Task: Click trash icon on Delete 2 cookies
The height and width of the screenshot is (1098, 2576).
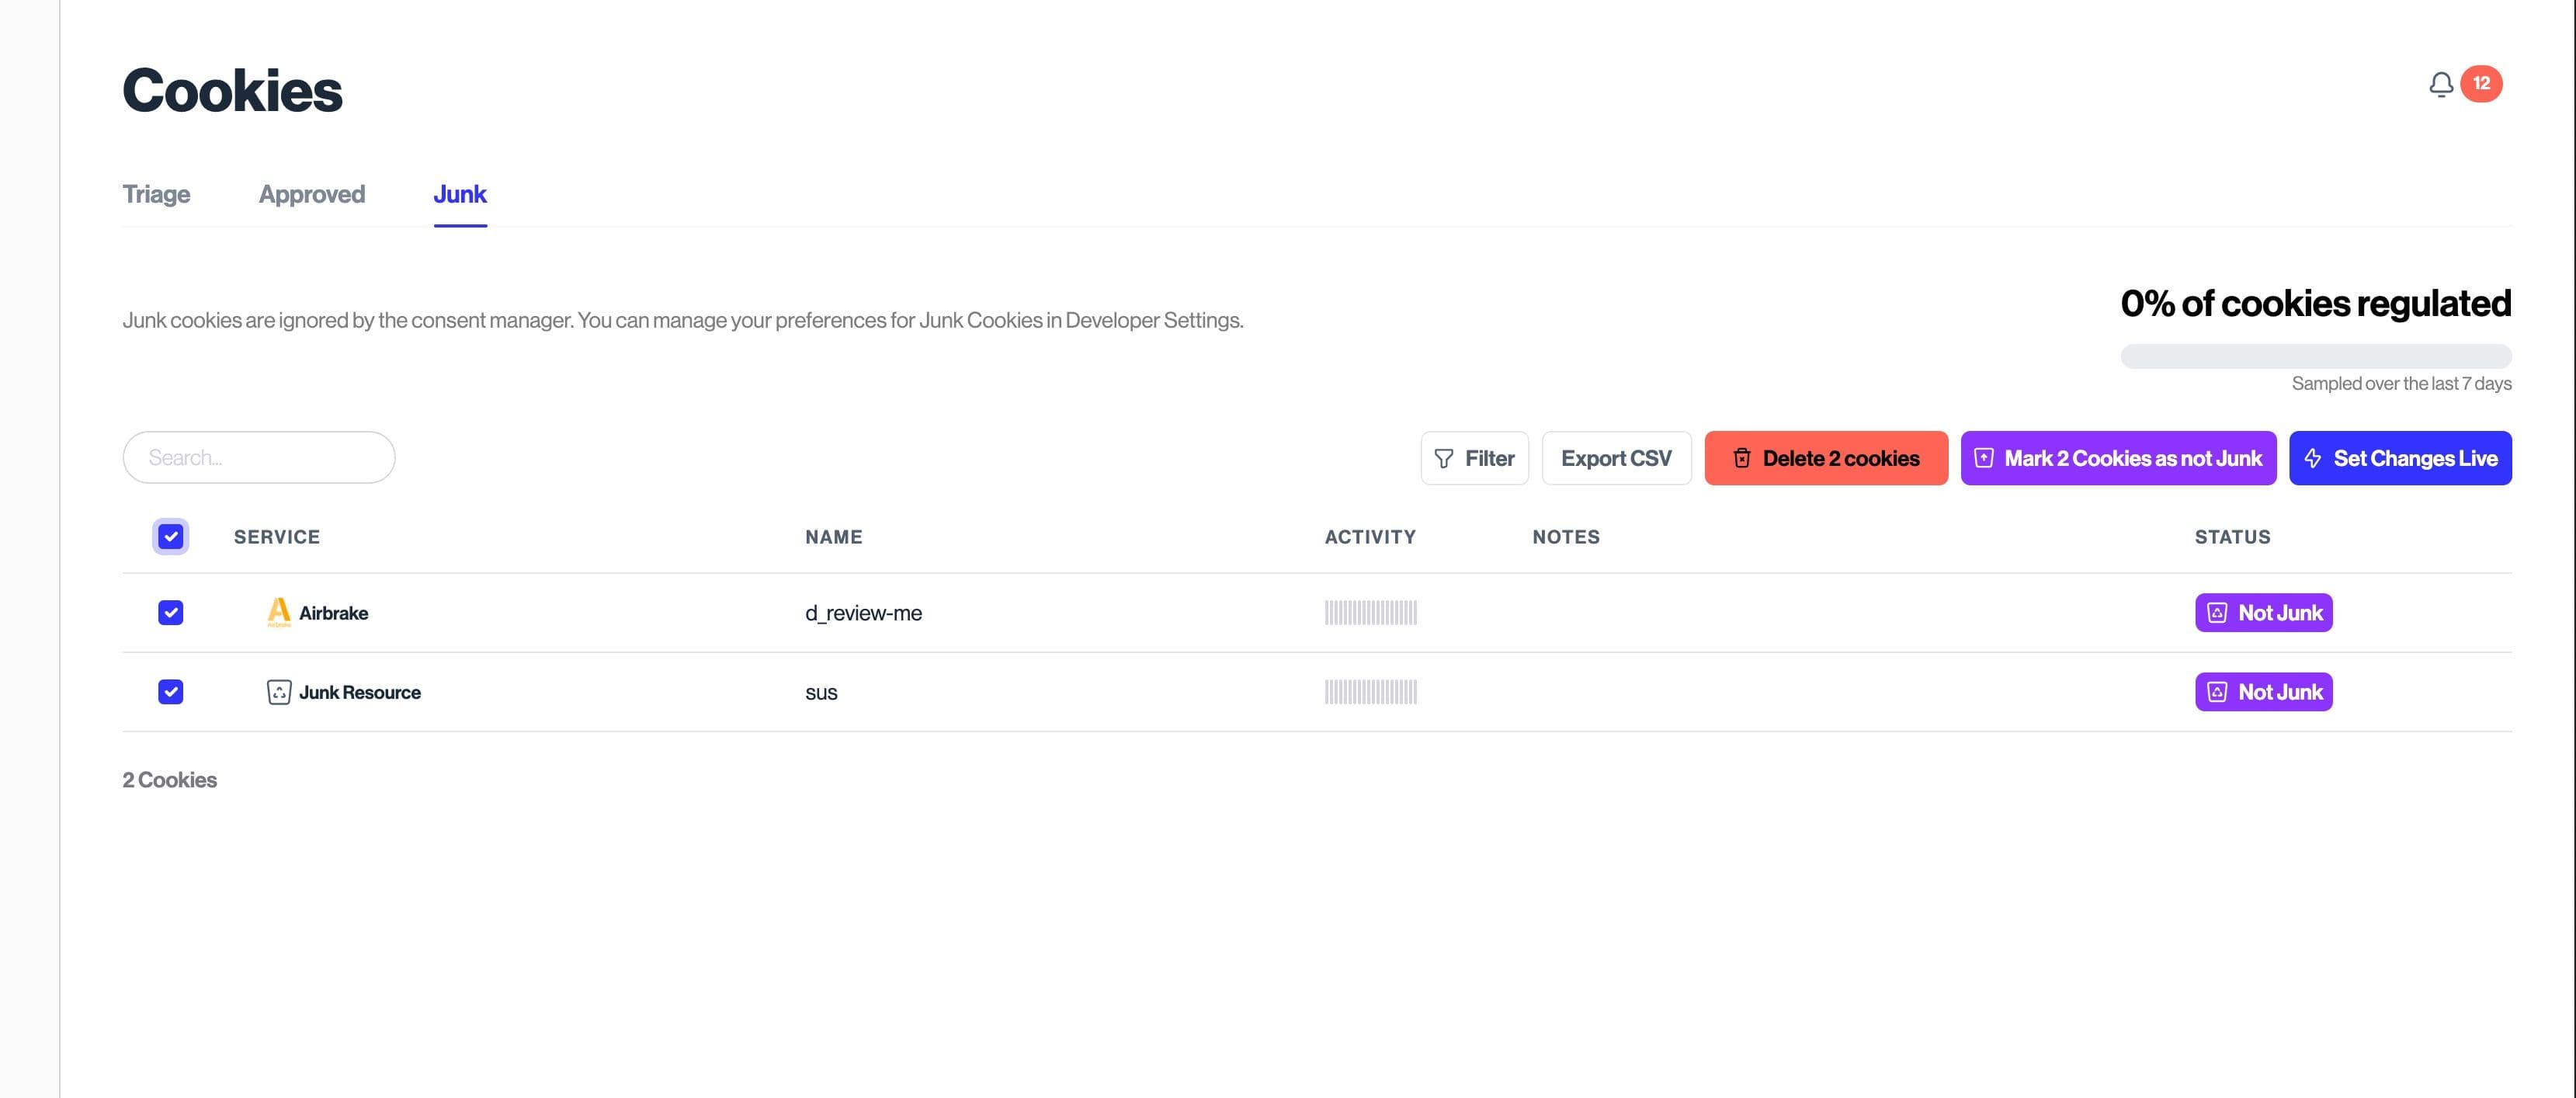Action: point(1741,459)
